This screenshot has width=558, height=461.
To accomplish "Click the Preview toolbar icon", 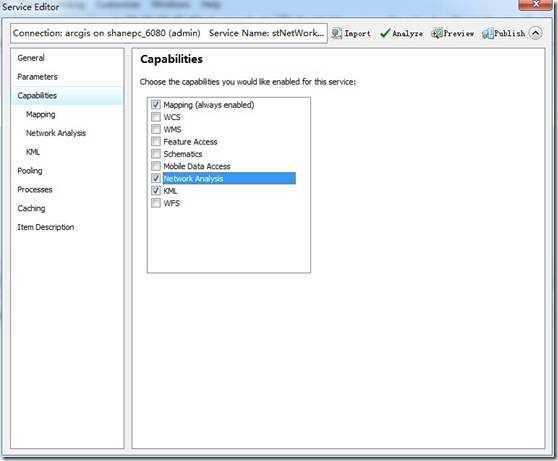I will 436,33.
